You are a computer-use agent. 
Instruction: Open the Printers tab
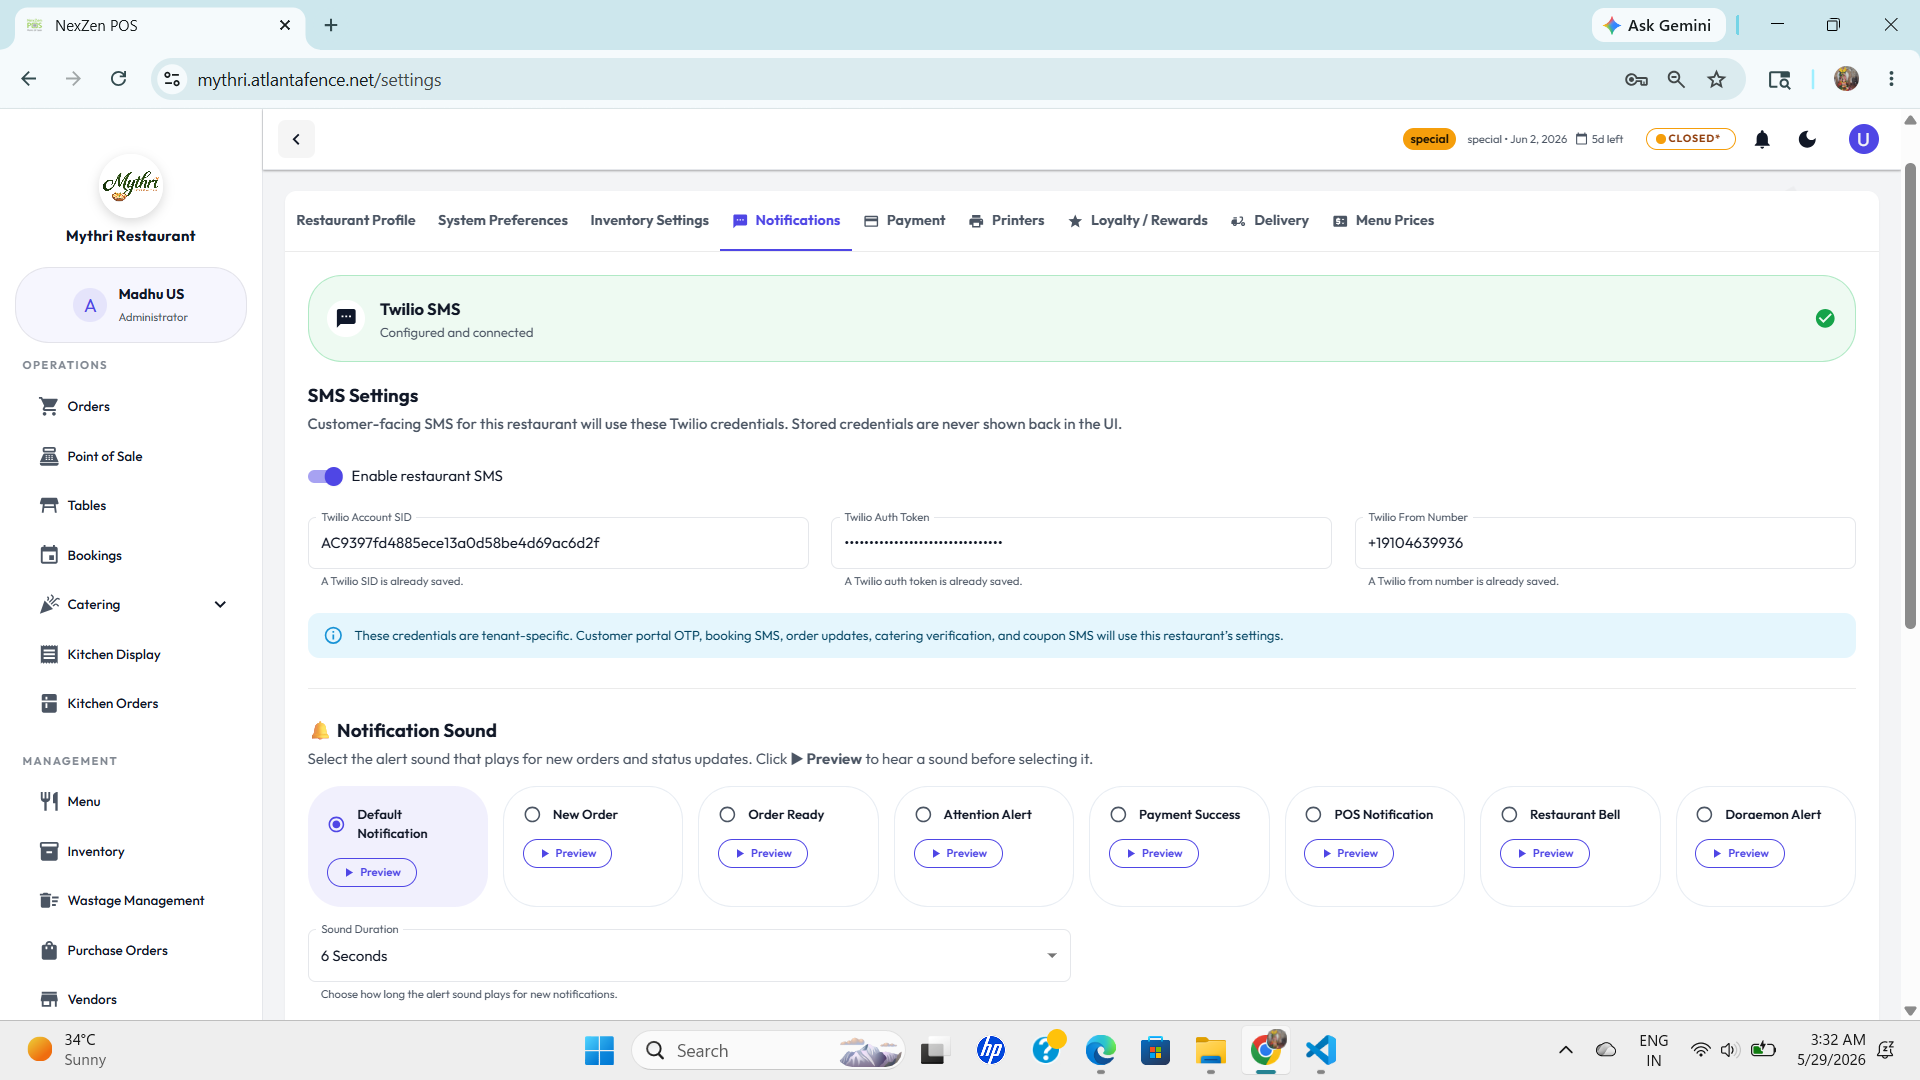(1006, 220)
